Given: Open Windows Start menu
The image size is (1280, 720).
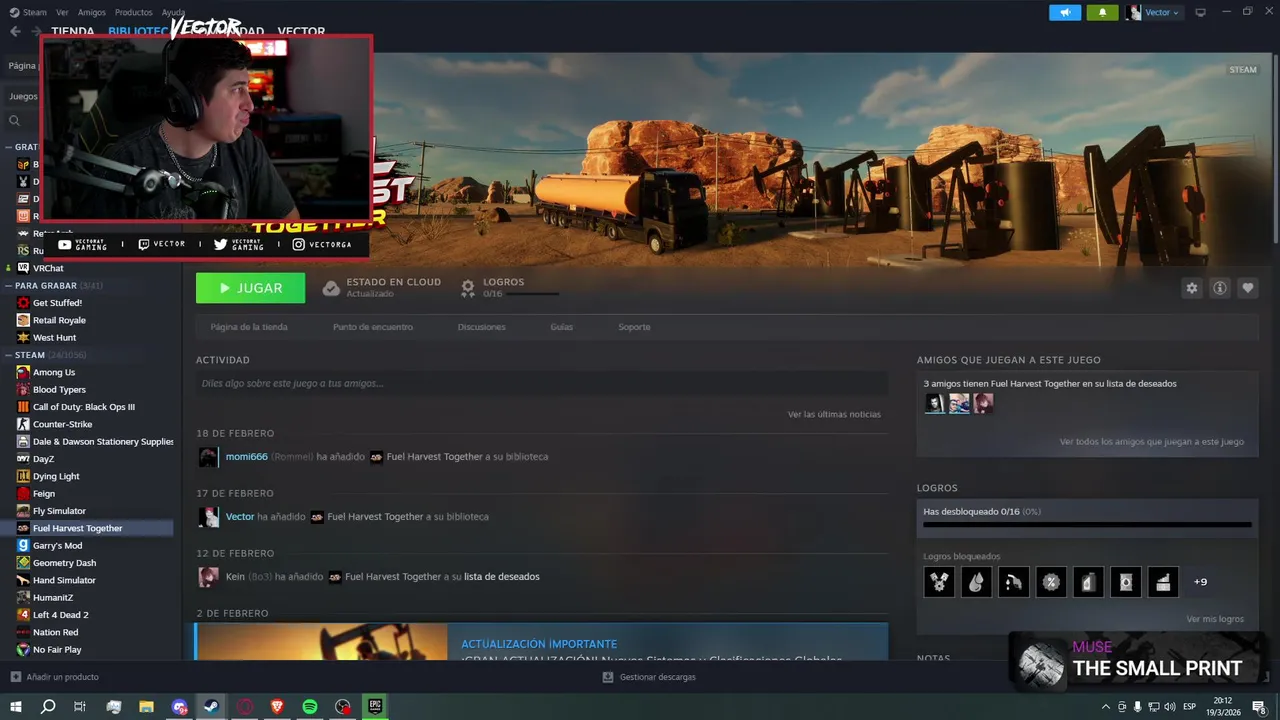Looking at the screenshot, I should point(15,707).
